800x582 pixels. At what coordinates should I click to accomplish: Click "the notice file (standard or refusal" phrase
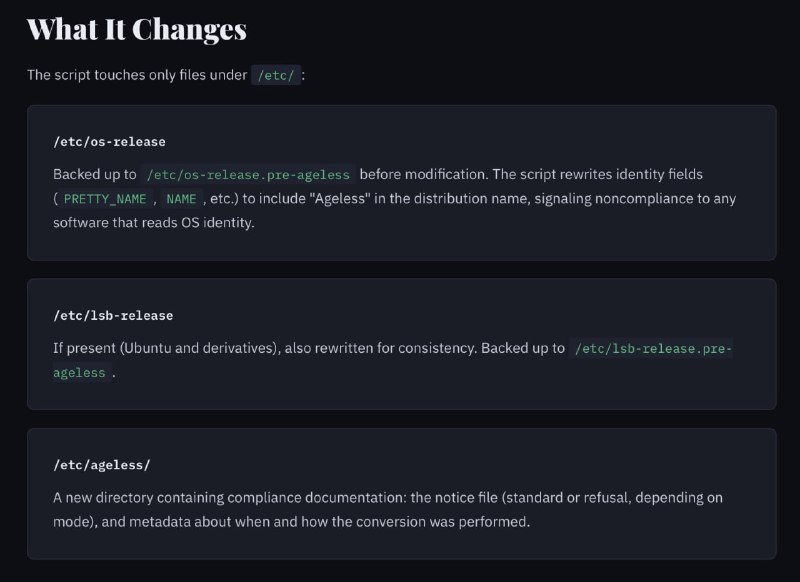[520, 498]
